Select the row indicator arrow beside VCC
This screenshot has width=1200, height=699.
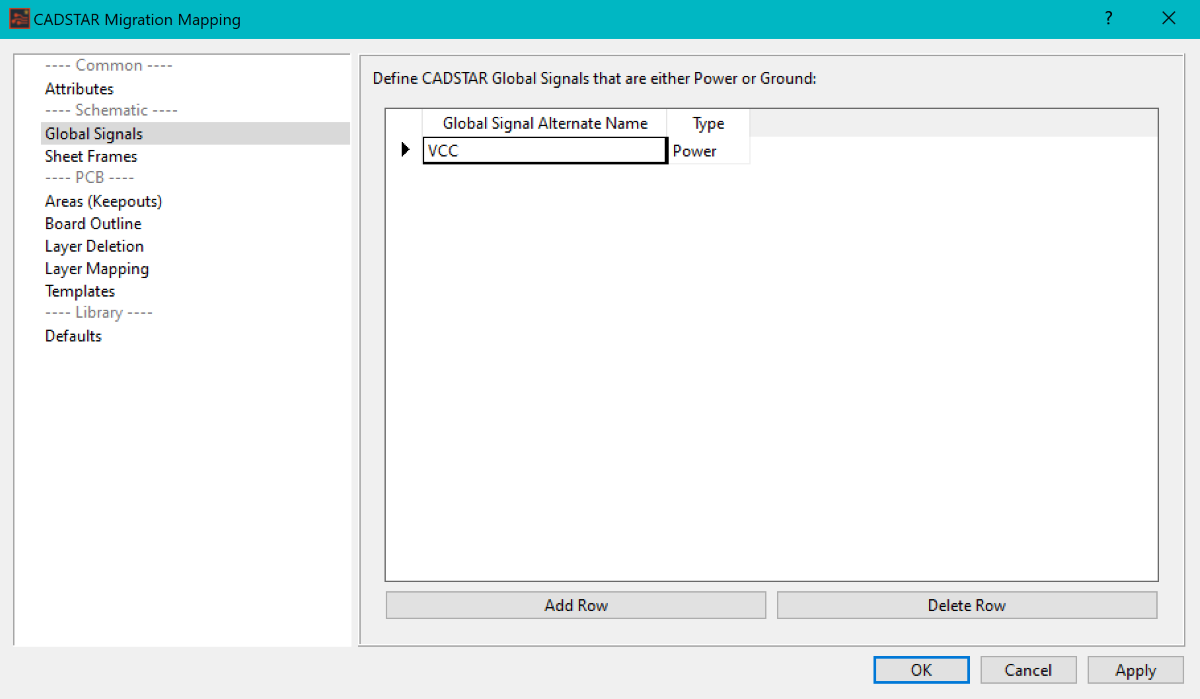(x=405, y=151)
